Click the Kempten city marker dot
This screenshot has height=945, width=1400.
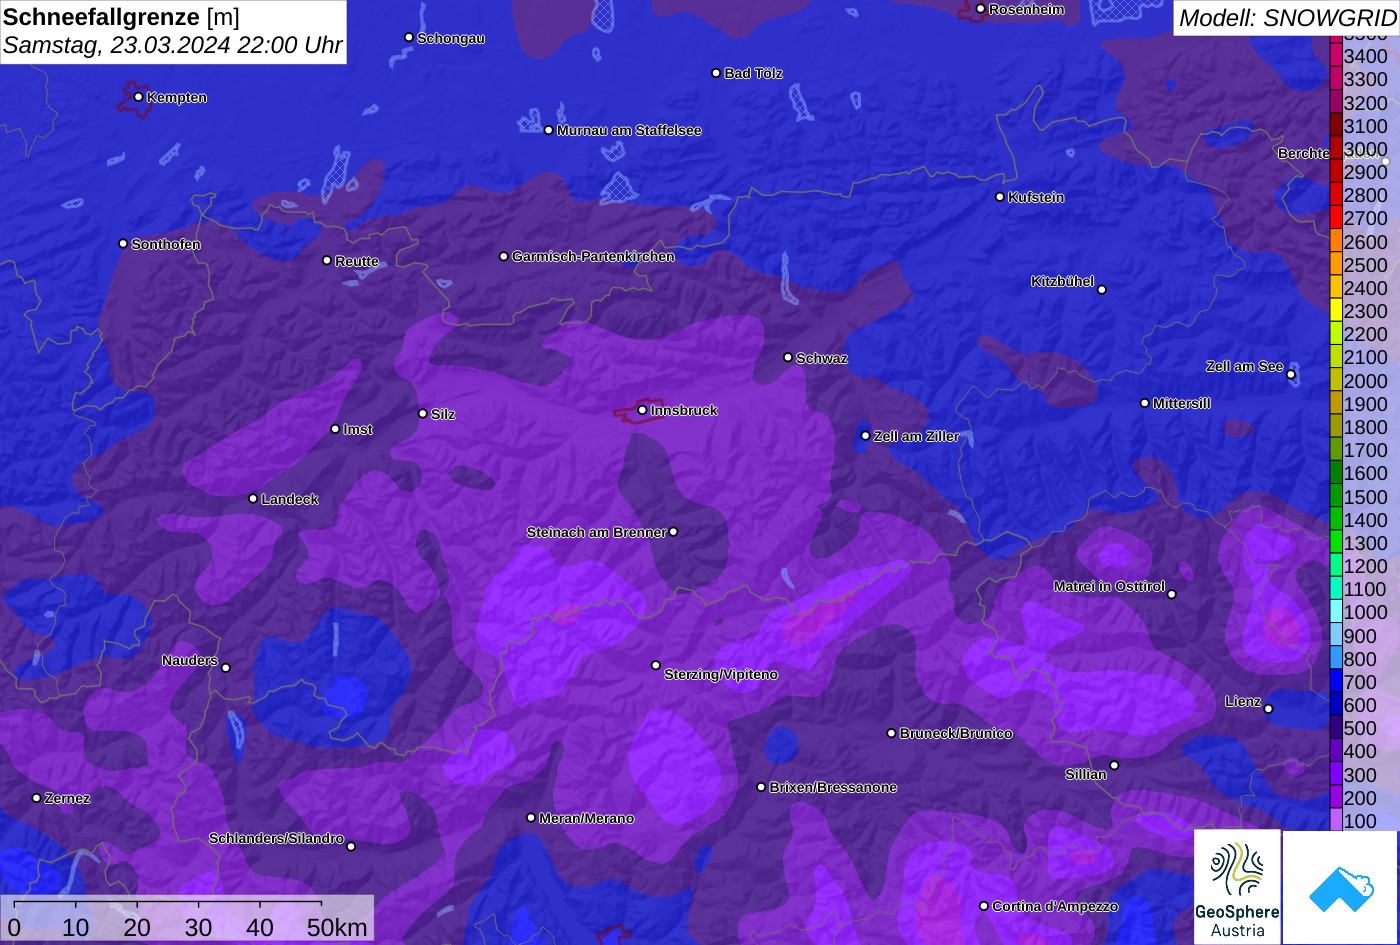pyautogui.click(x=138, y=97)
